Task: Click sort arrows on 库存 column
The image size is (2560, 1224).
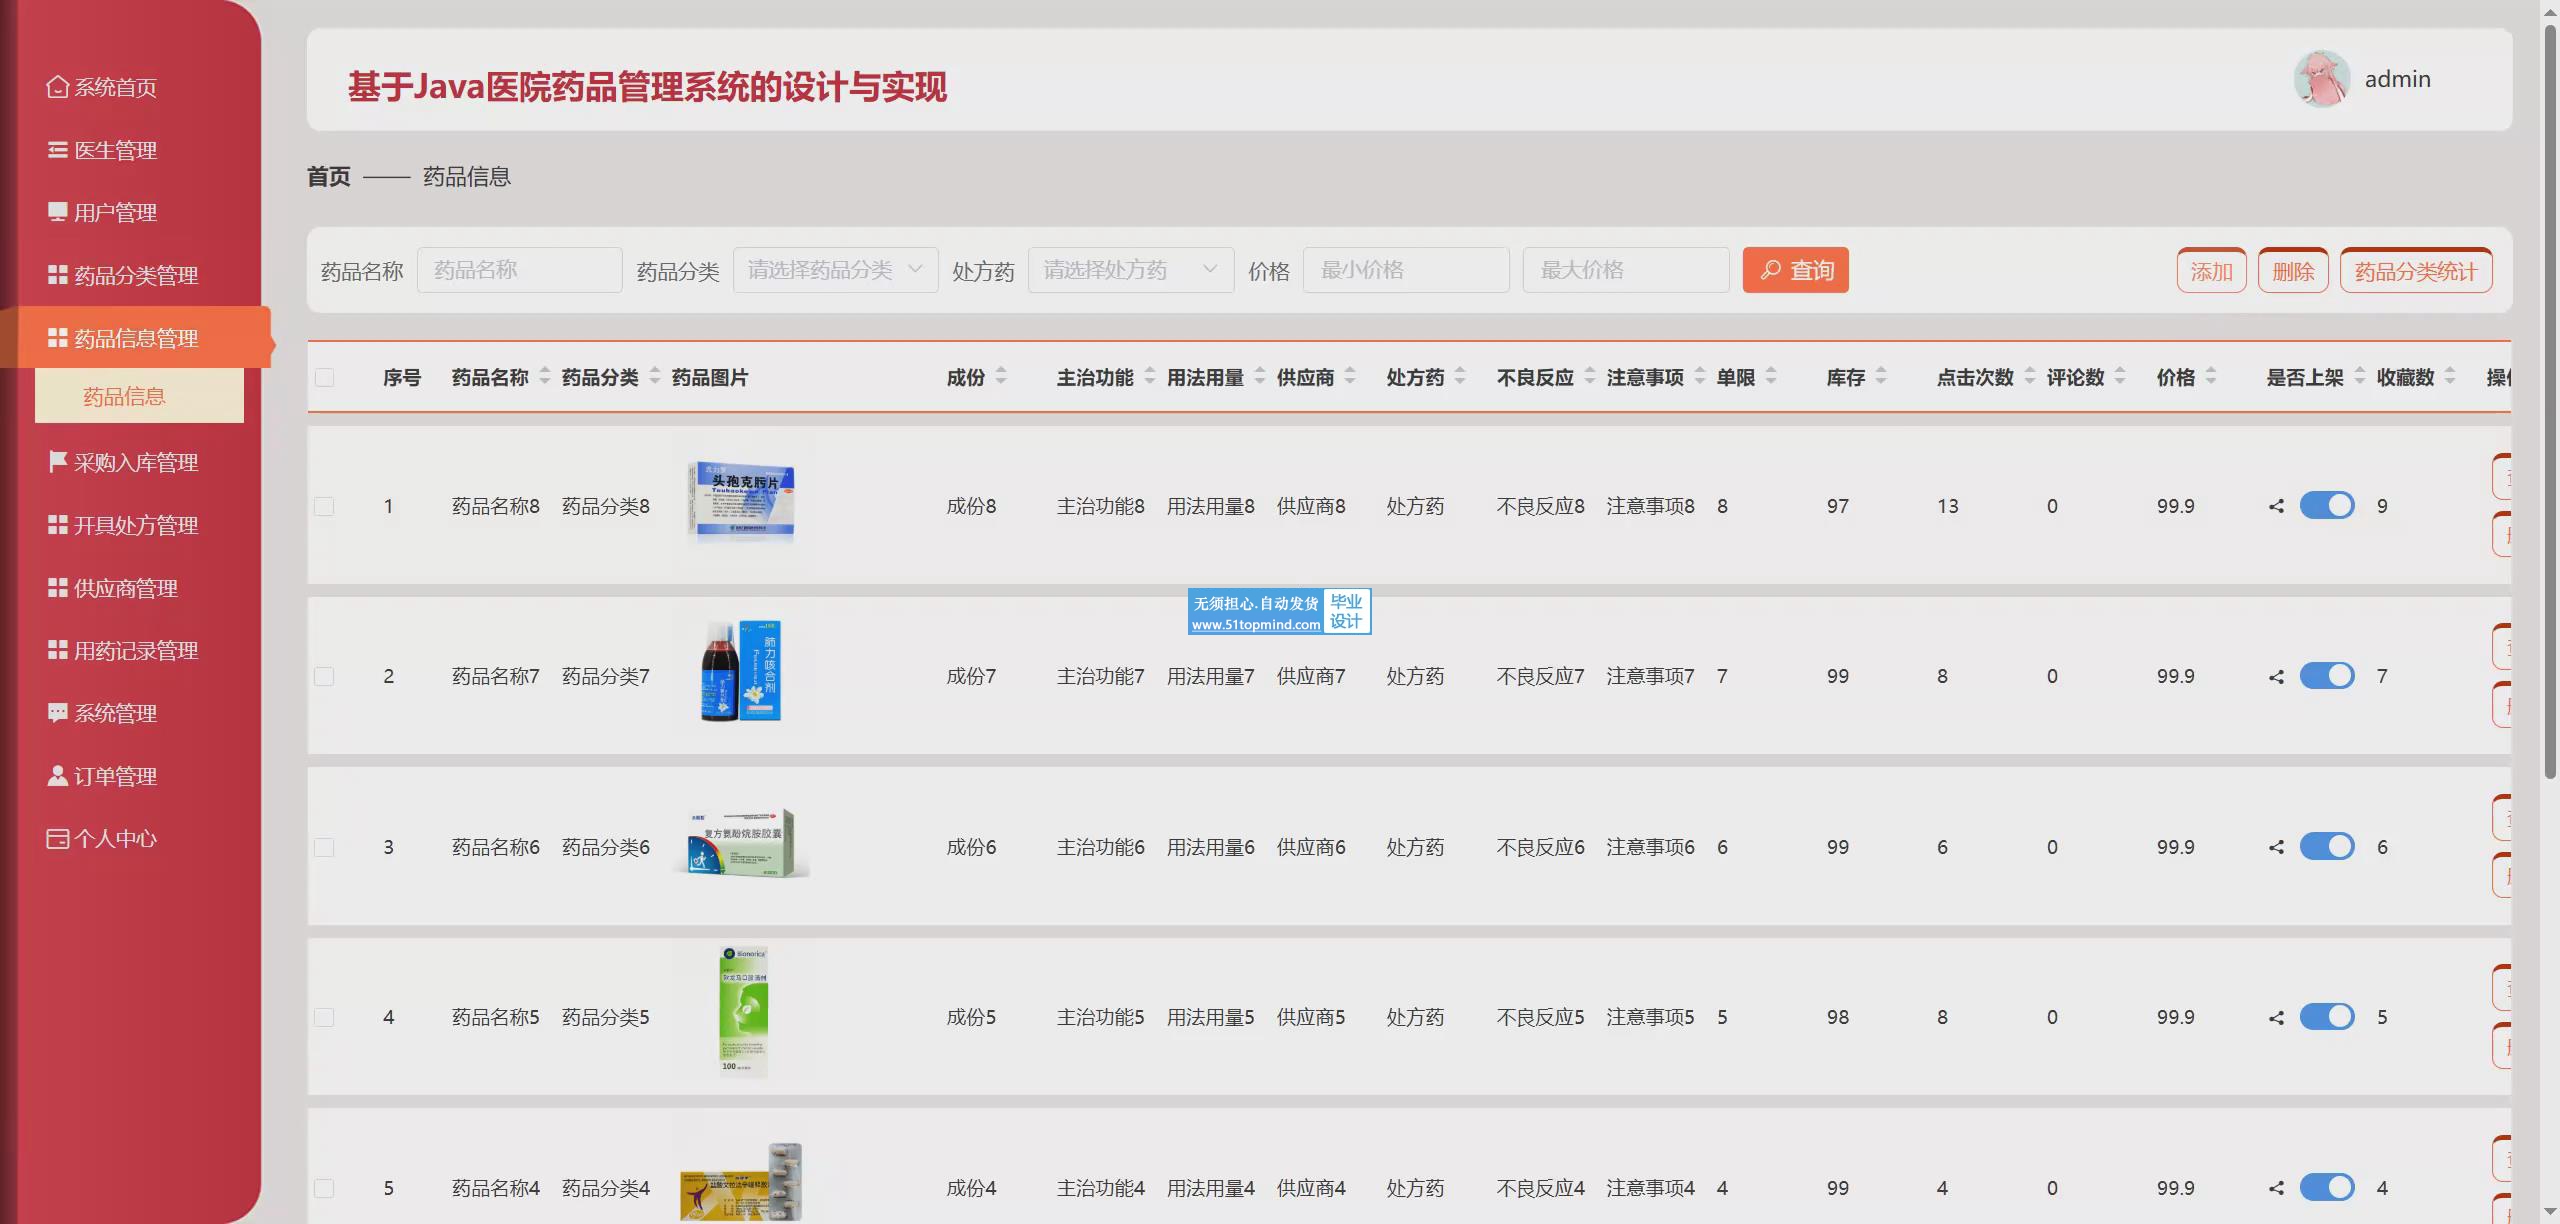Action: pyautogui.click(x=1881, y=377)
